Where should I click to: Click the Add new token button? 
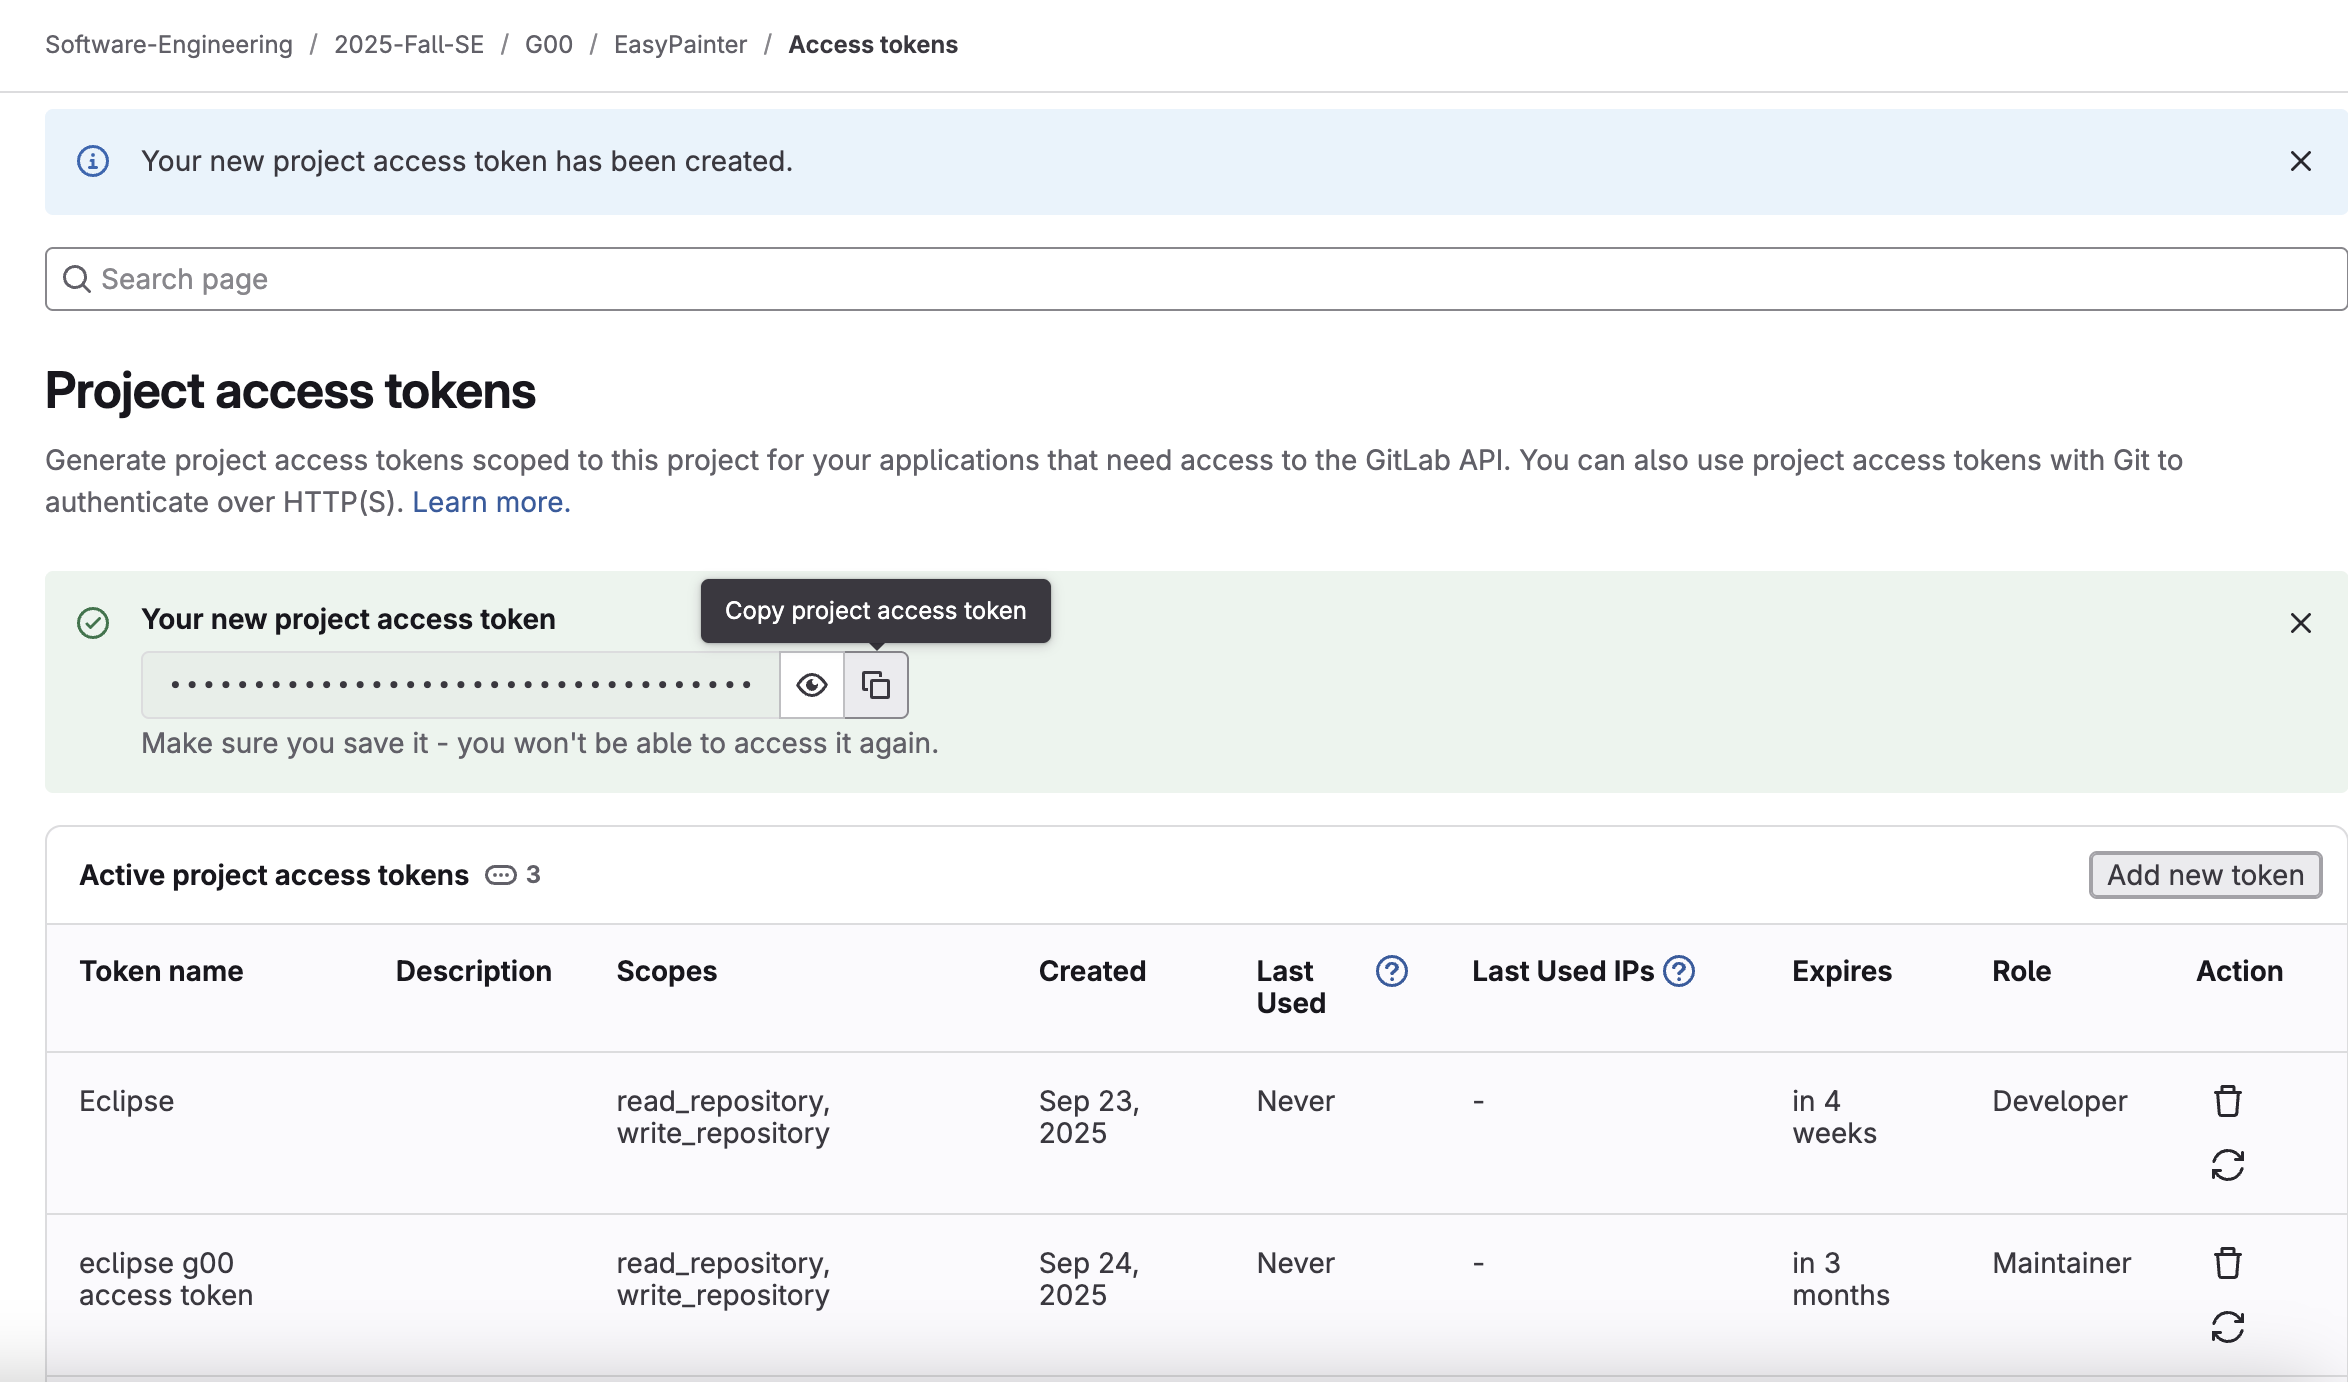2205,875
